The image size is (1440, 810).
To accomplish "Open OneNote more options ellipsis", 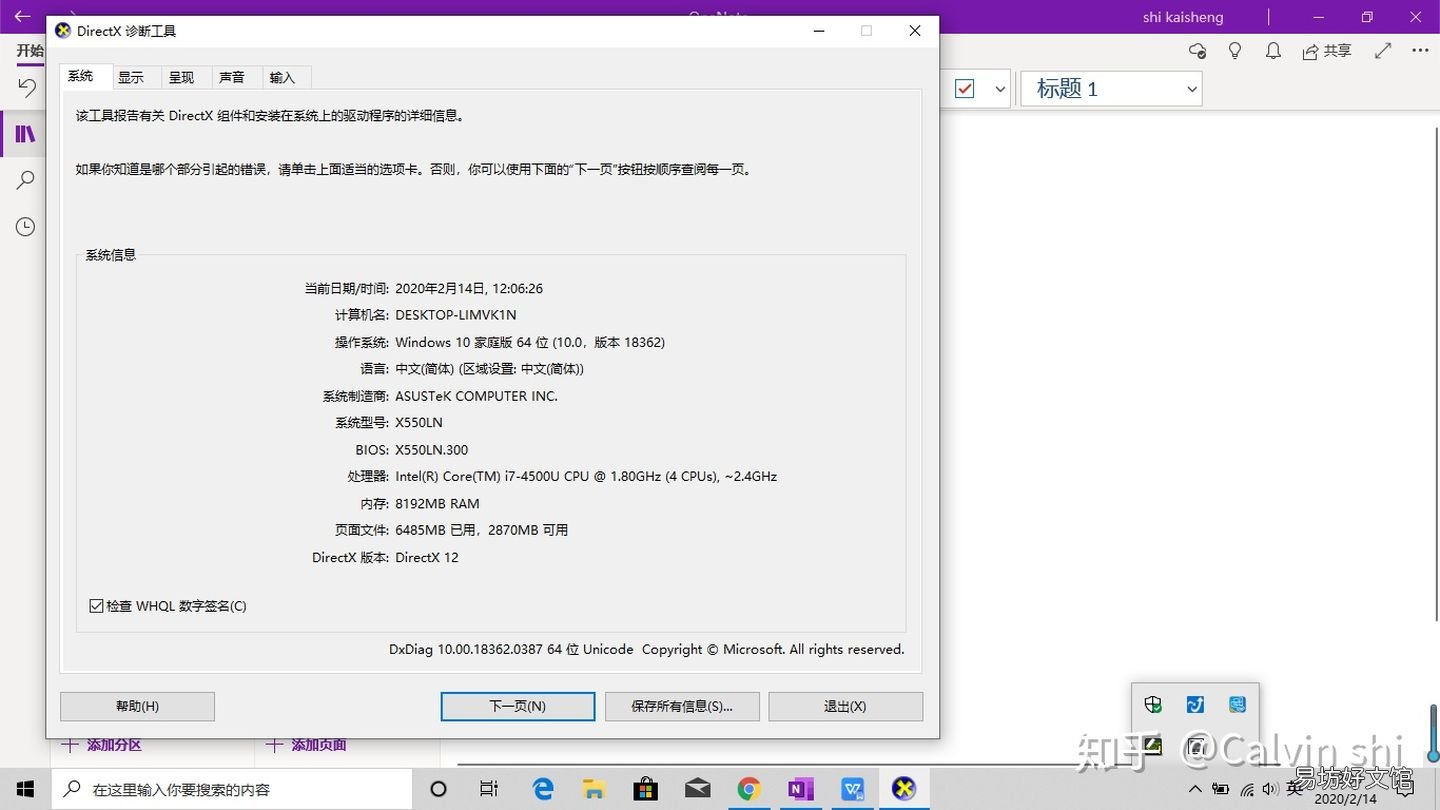I will [x=1421, y=51].
